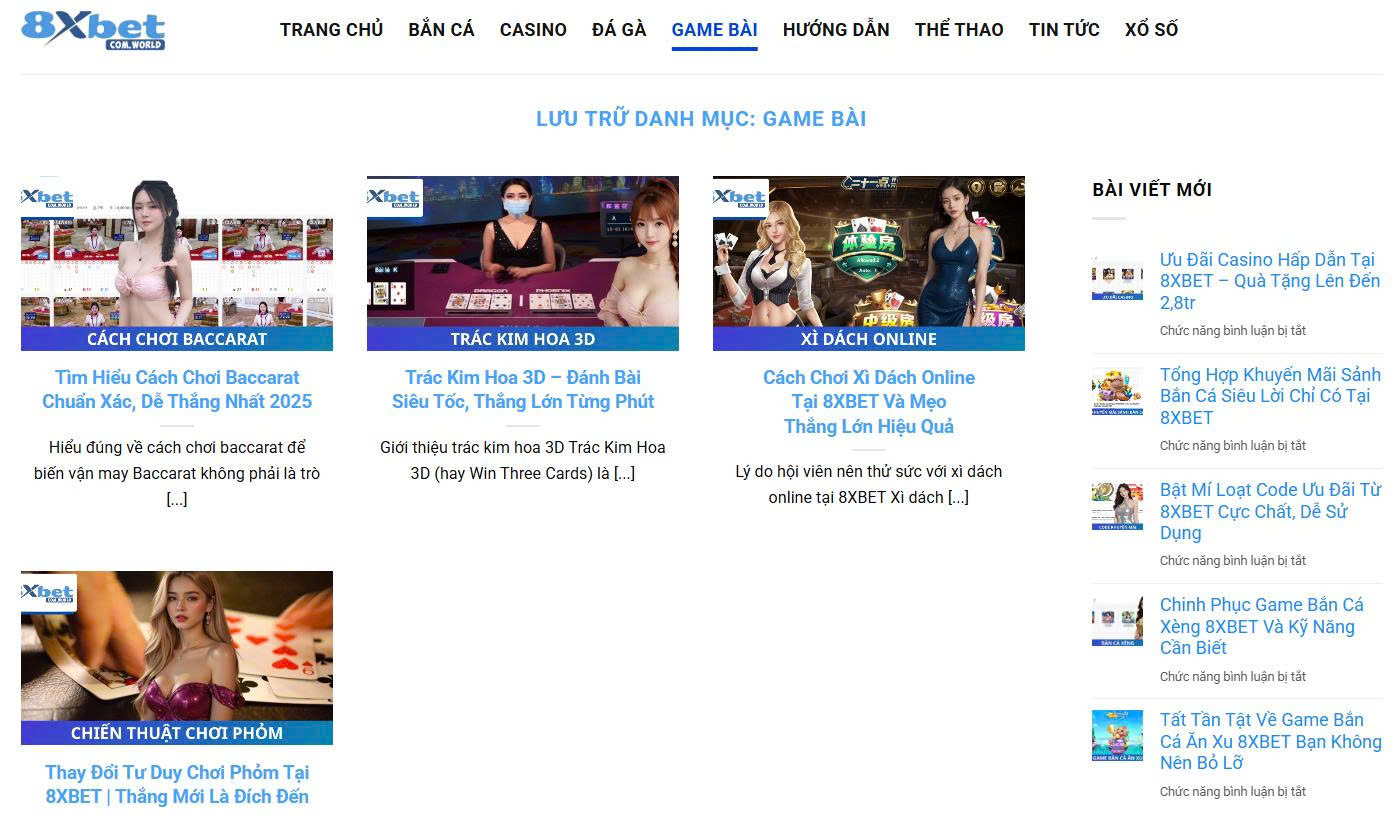Open article title Tìm Hiểu Cách Chơi Baccarat
1398x815 pixels.
177,389
